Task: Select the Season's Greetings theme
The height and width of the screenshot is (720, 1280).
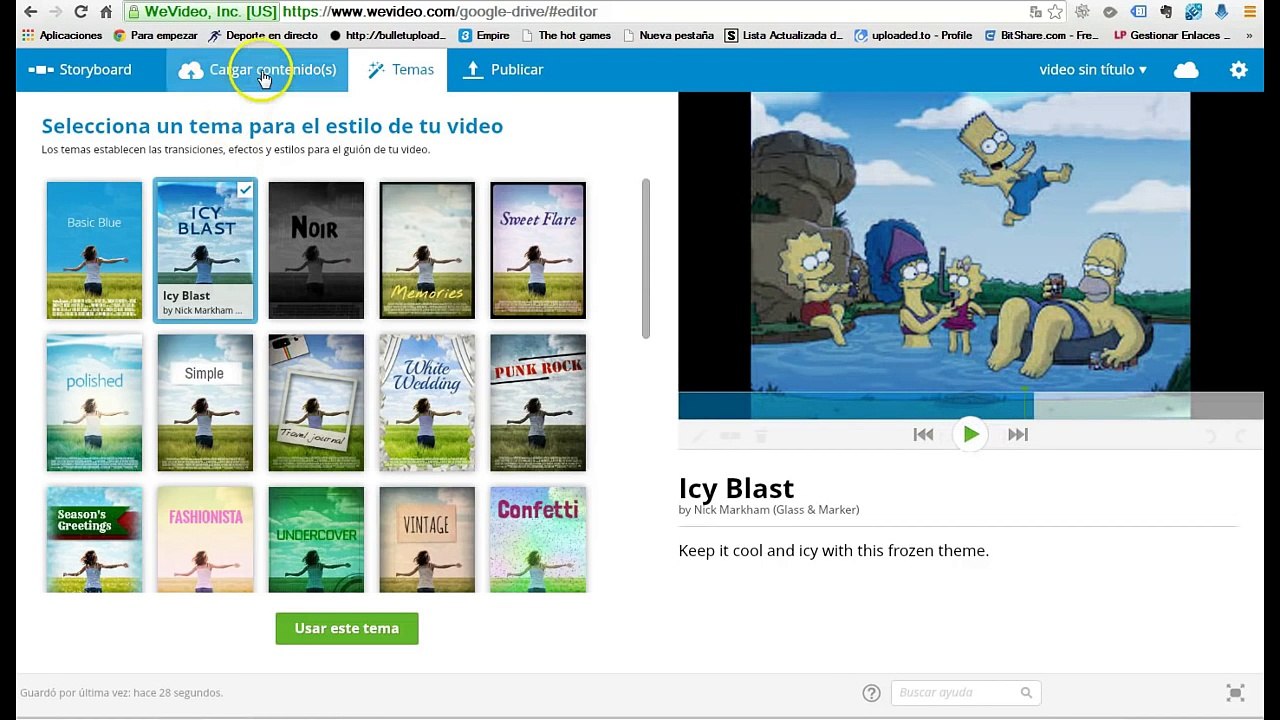Action: 94,540
